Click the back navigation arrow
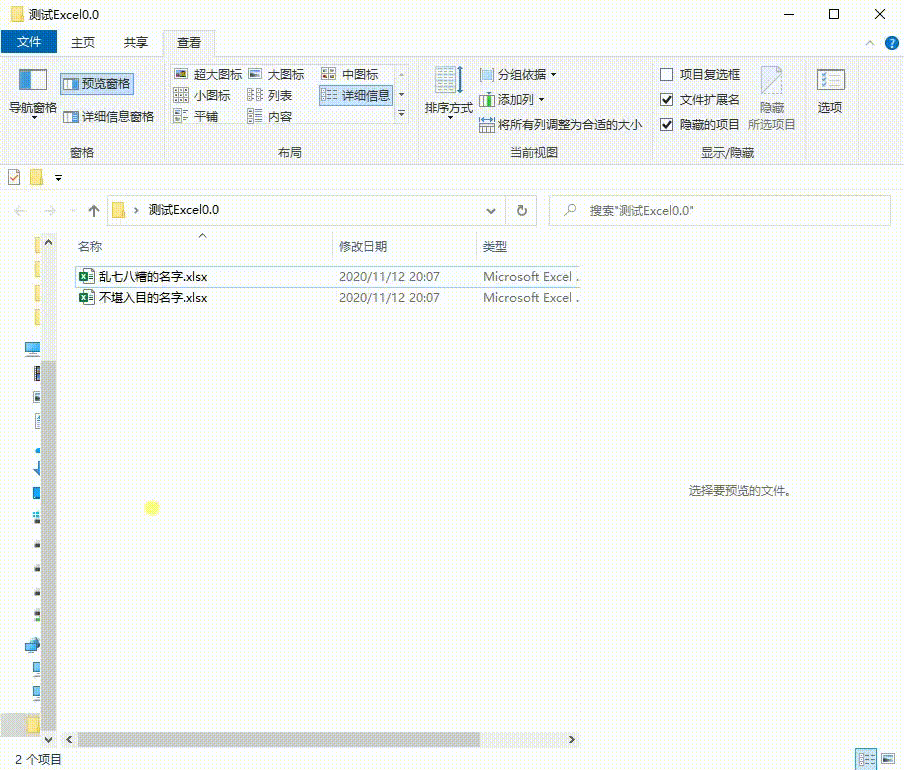Image resolution: width=904 pixels, height=770 pixels. coord(20,211)
